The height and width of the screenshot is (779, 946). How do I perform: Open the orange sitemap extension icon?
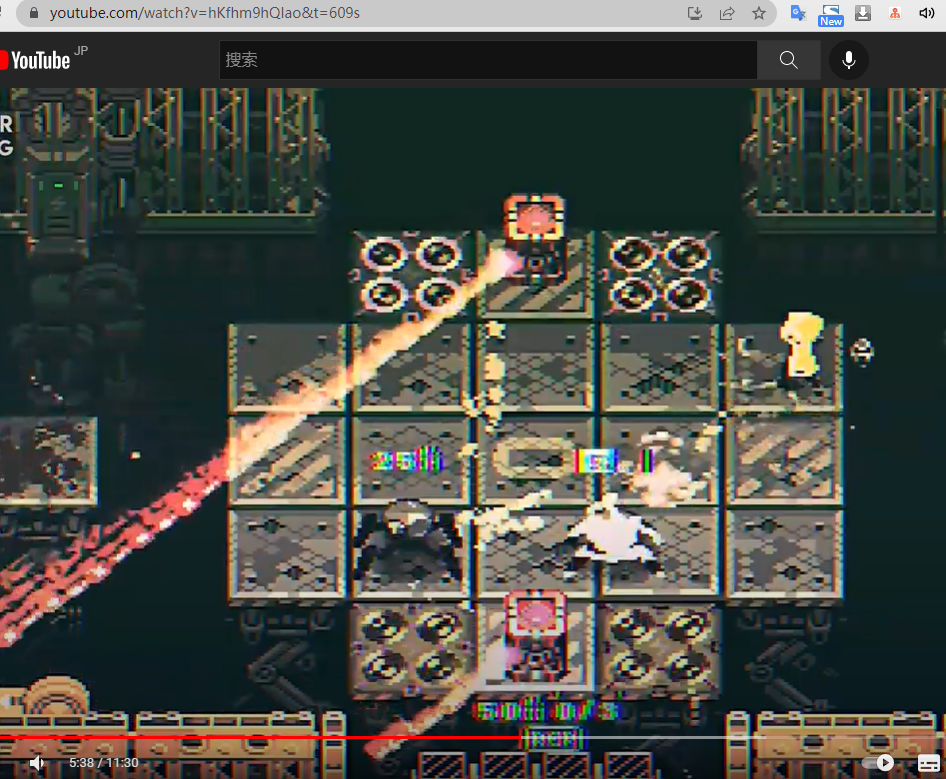click(895, 13)
